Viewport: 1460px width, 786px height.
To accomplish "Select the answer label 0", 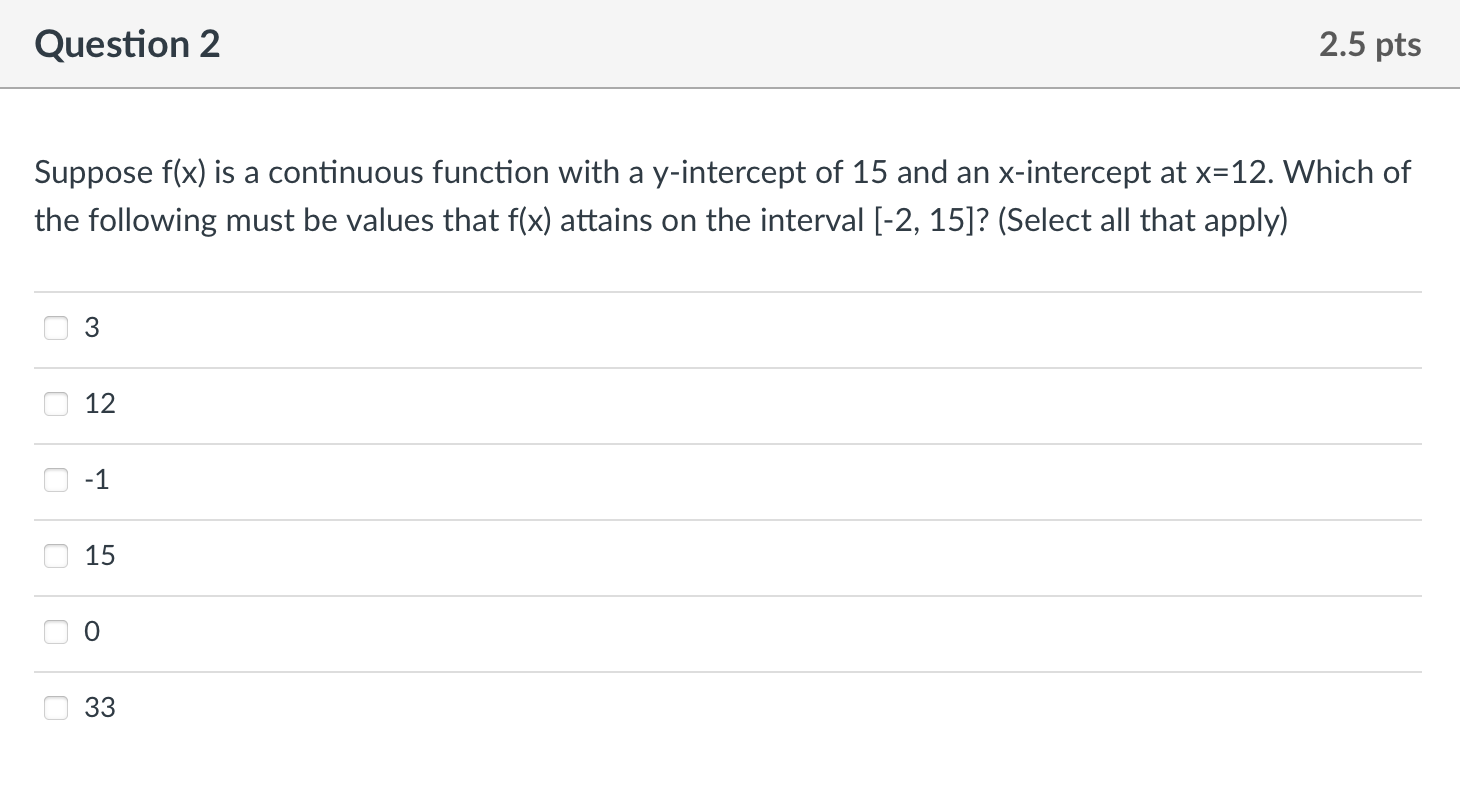I will click(92, 631).
